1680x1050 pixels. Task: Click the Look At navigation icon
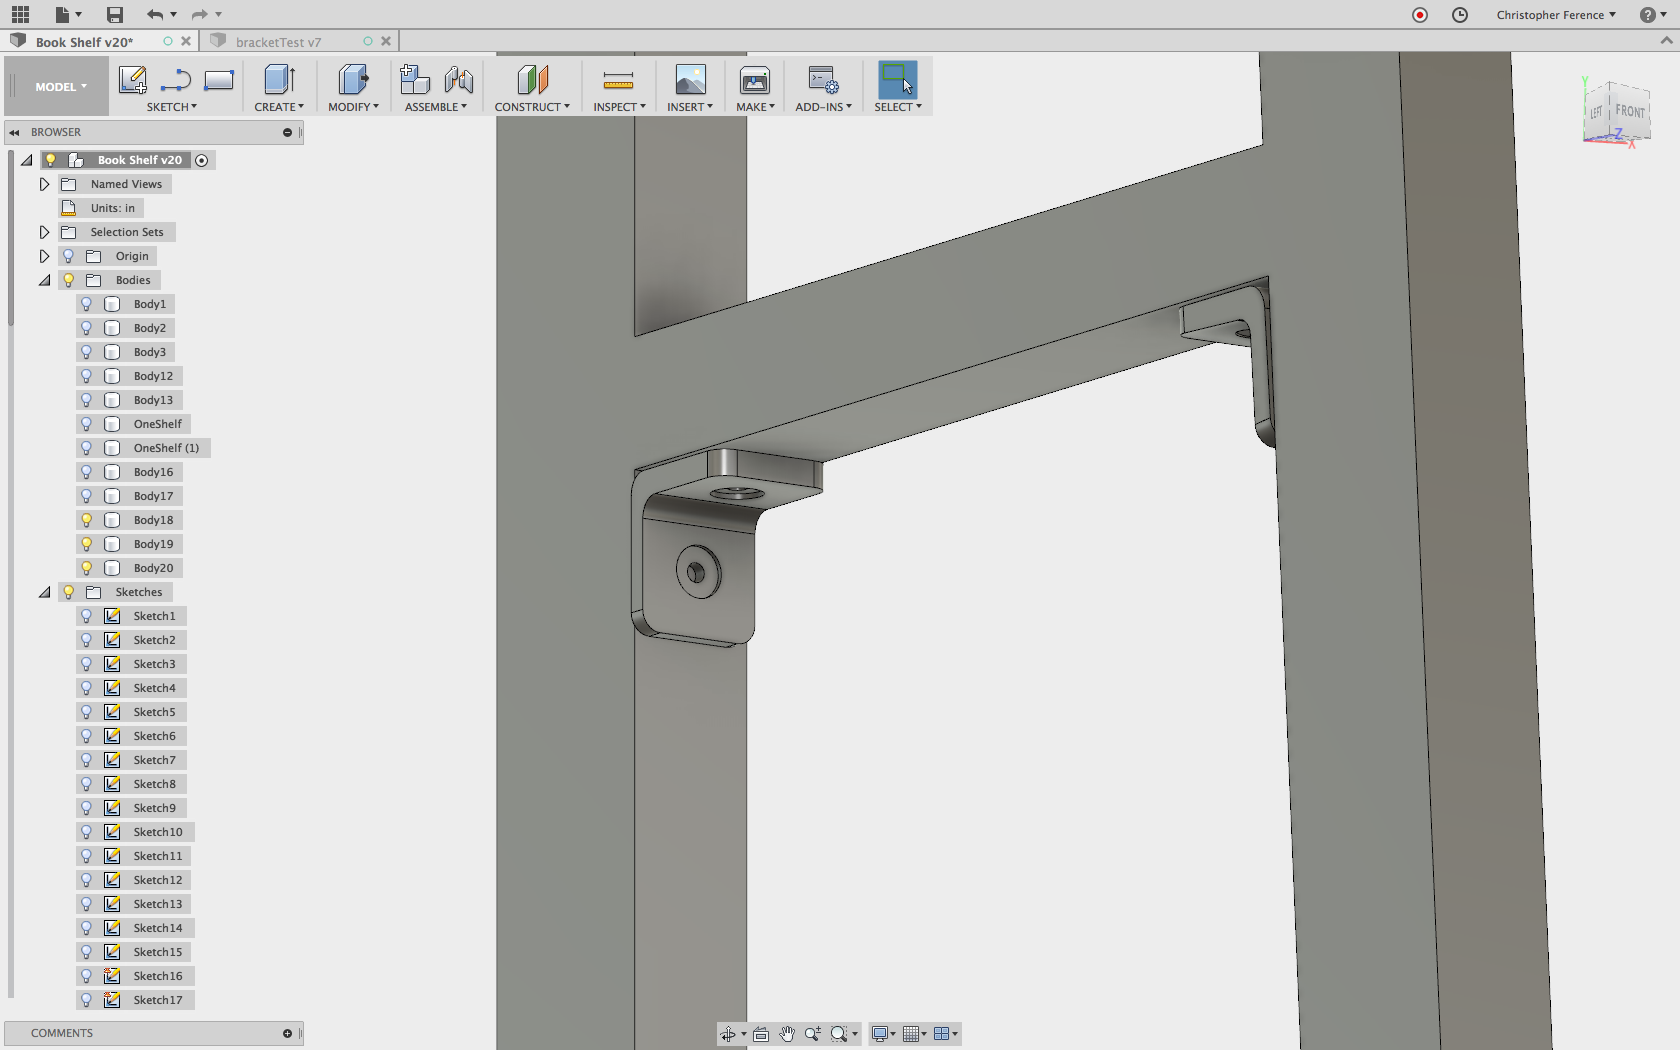[x=761, y=1034]
